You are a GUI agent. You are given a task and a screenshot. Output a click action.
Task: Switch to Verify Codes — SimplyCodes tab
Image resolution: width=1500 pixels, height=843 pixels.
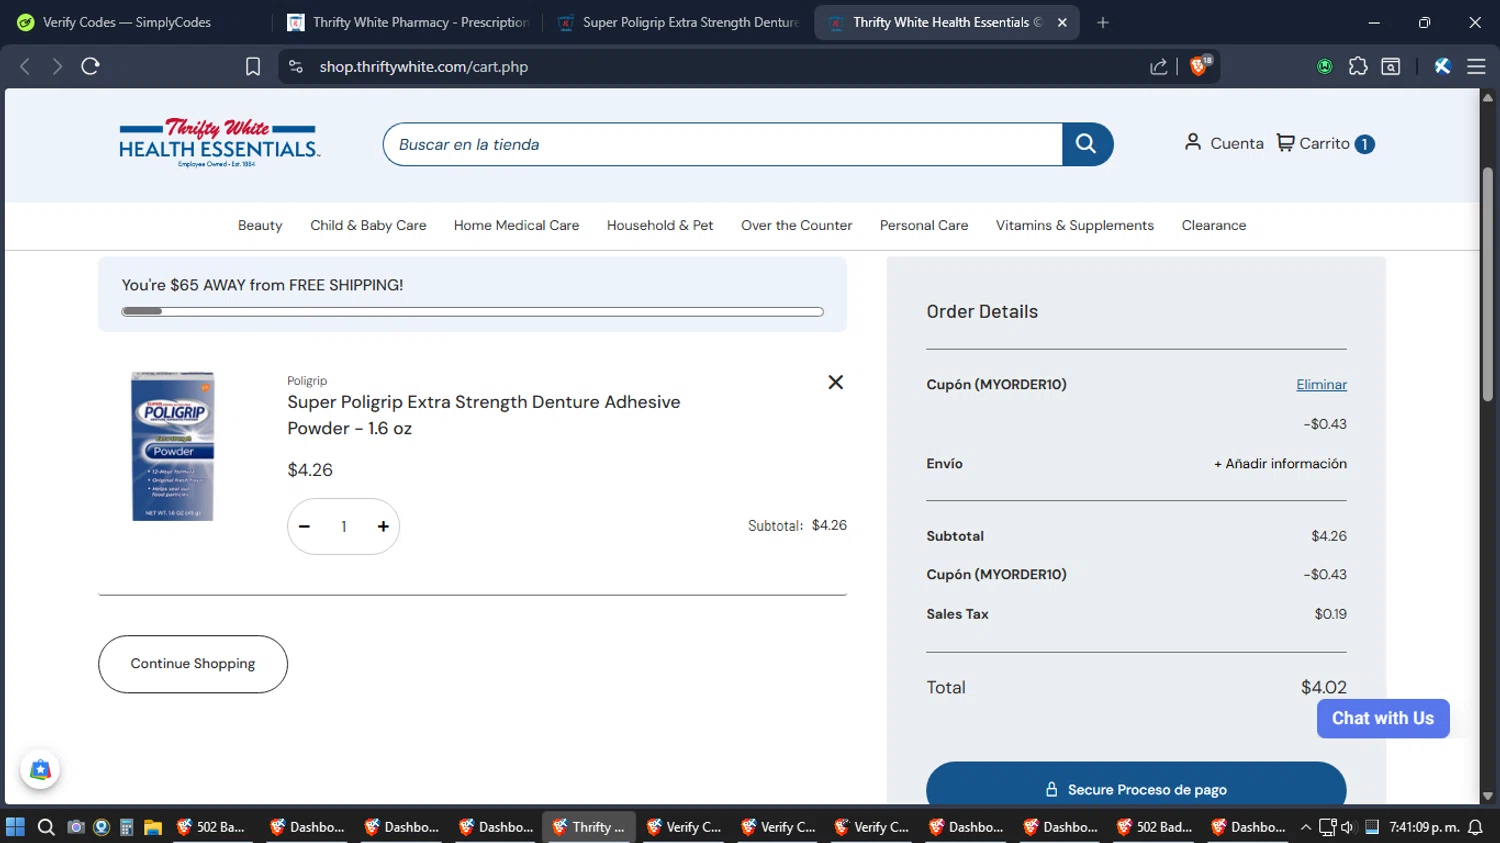135,22
